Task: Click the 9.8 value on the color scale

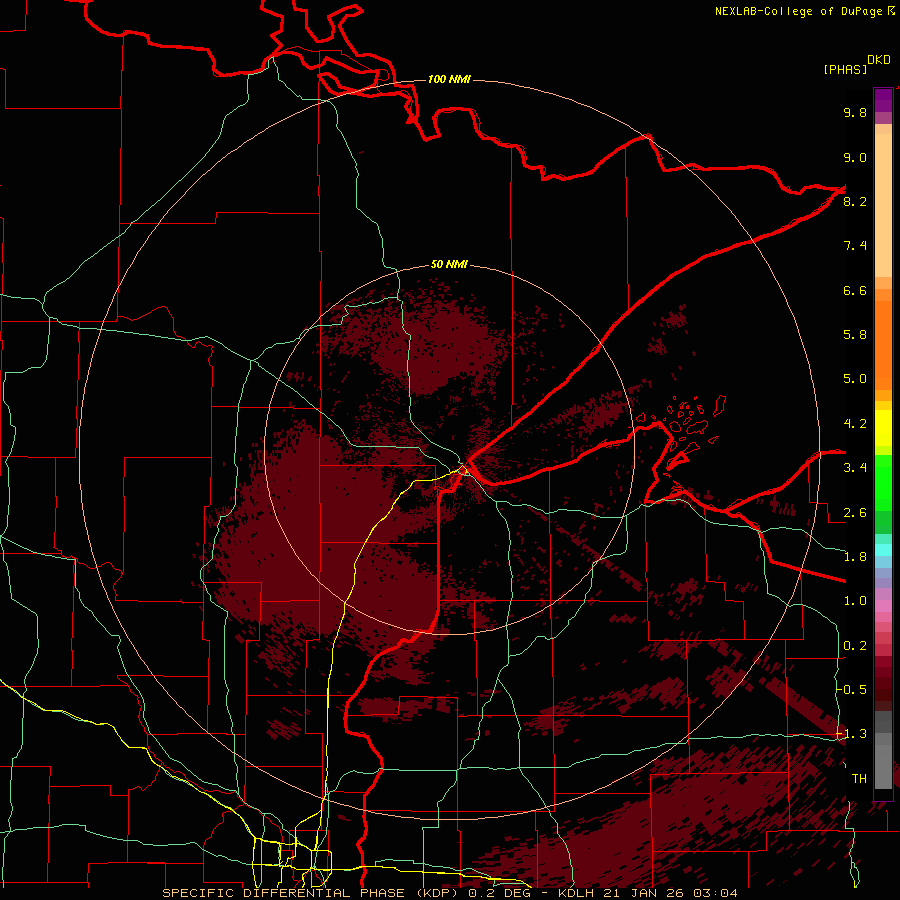Action: (x=855, y=112)
